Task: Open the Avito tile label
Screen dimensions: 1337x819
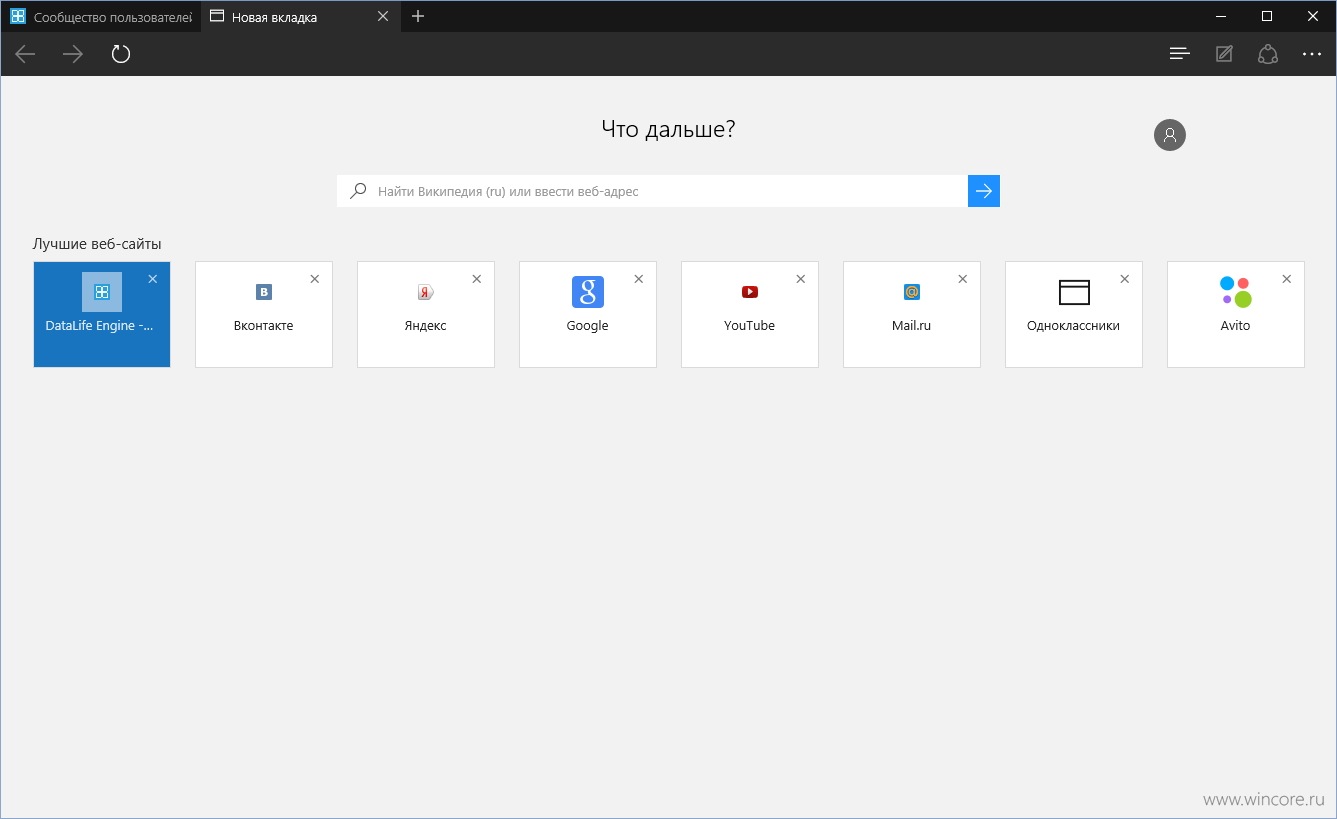Action: (1236, 326)
